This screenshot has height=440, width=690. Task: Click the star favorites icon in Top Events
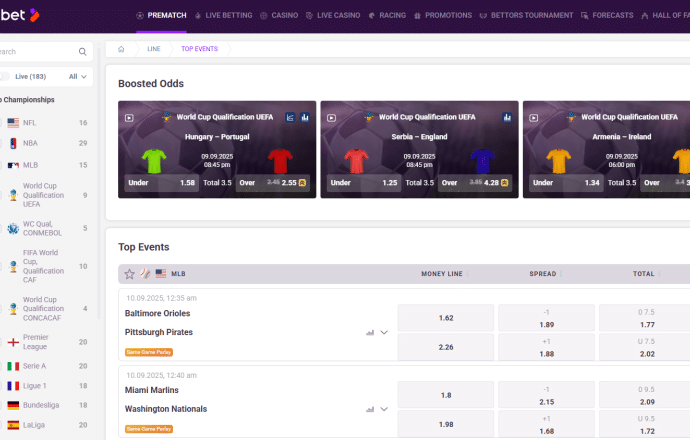point(129,273)
